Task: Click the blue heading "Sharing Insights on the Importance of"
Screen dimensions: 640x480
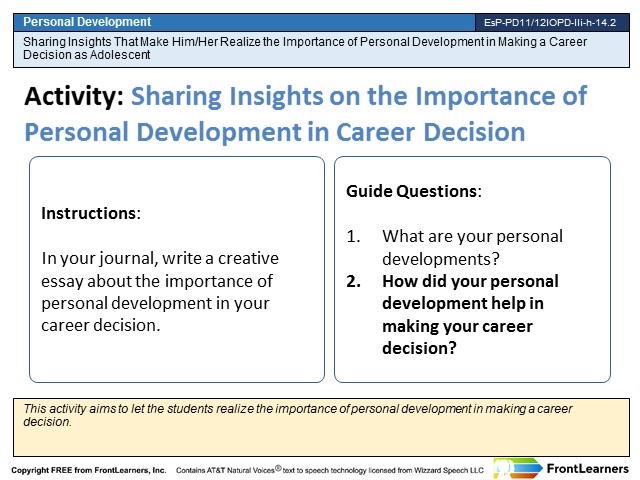Action: pyautogui.click(x=359, y=96)
